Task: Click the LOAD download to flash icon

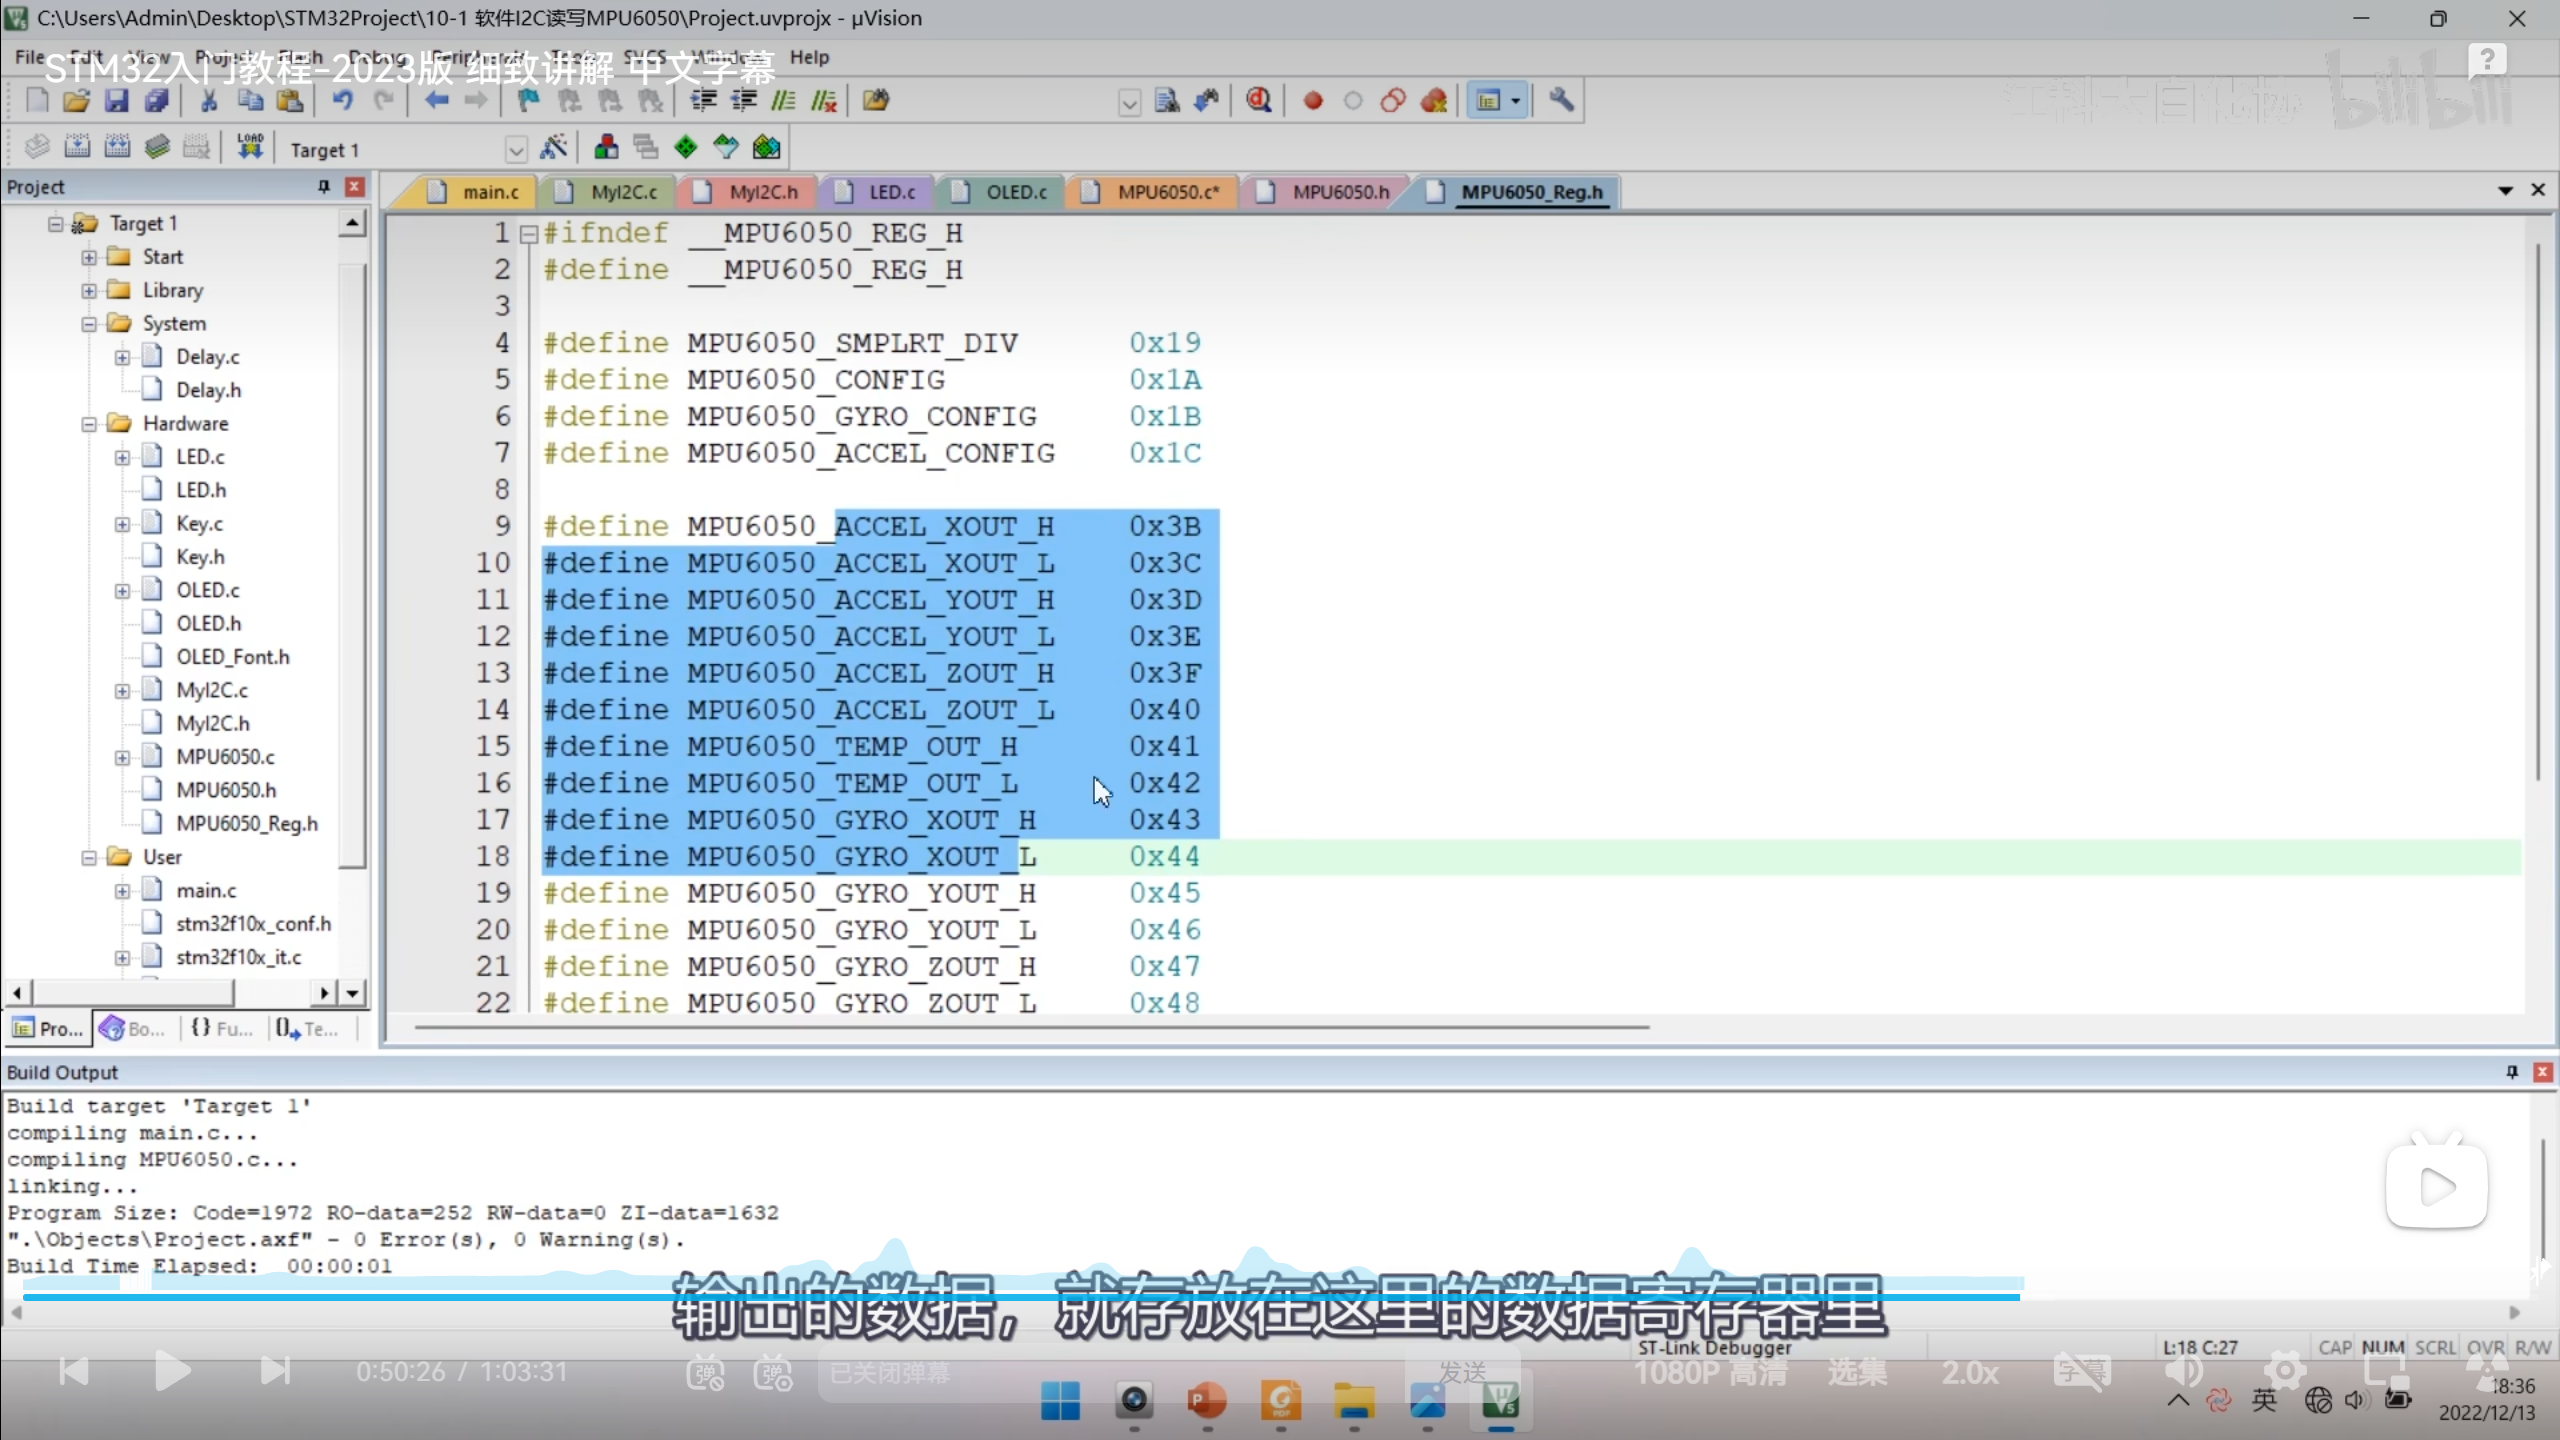Action: click(x=249, y=148)
